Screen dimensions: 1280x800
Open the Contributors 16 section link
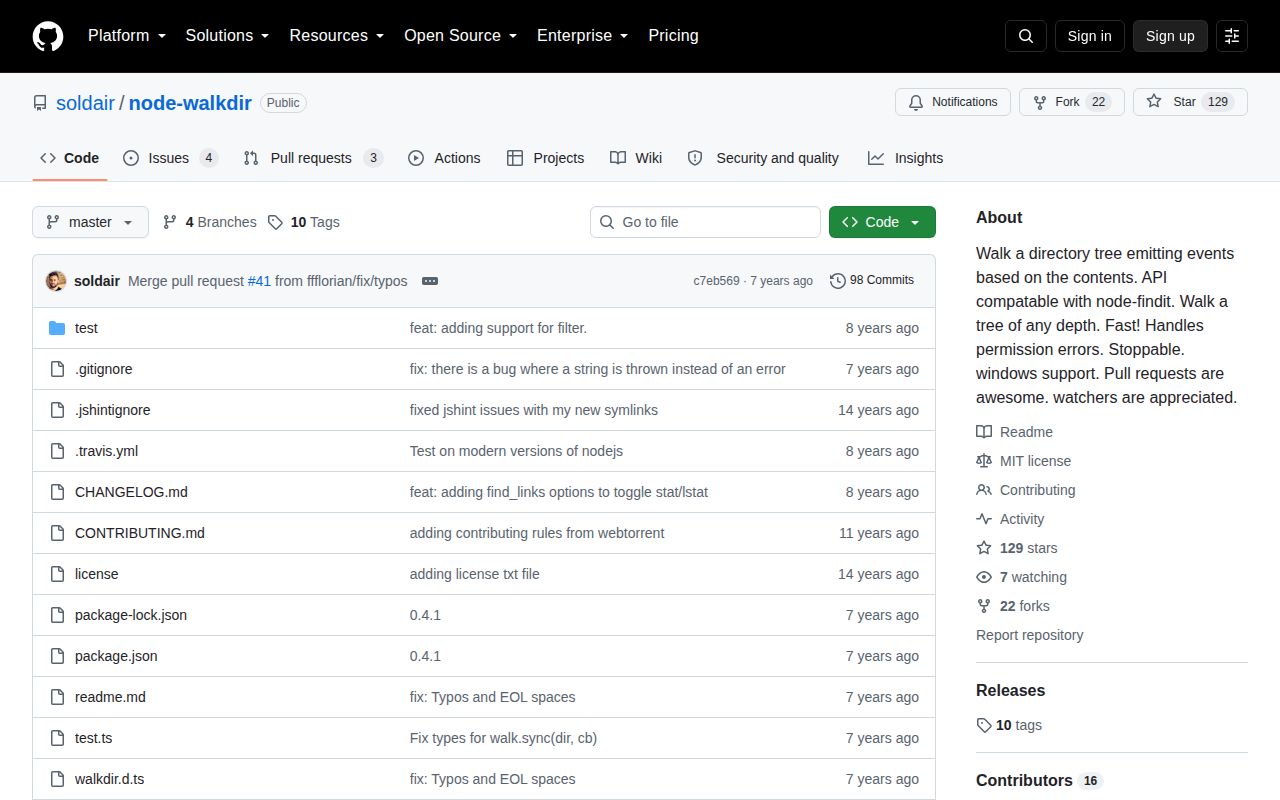click(1039, 780)
